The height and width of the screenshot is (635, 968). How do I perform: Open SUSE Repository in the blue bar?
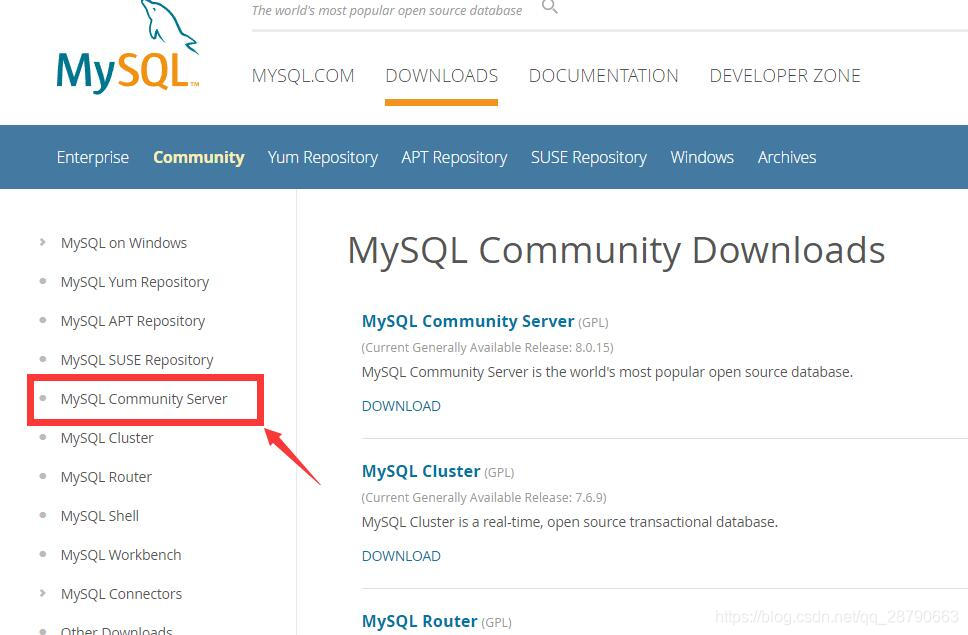(589, 157)
